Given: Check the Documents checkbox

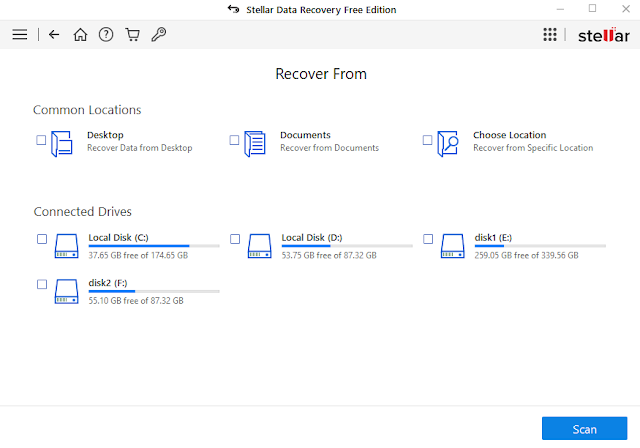Looking at the screenshot, I should tap(234, 140).
